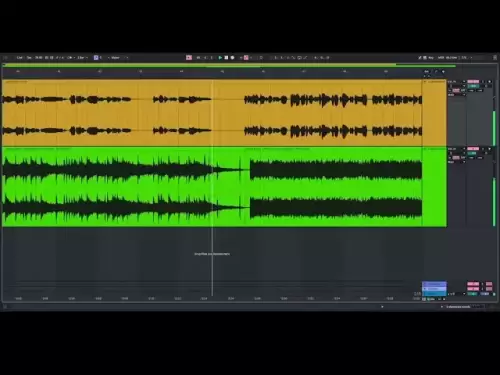
Task: Click the round record button in transport
Action: 232,58
